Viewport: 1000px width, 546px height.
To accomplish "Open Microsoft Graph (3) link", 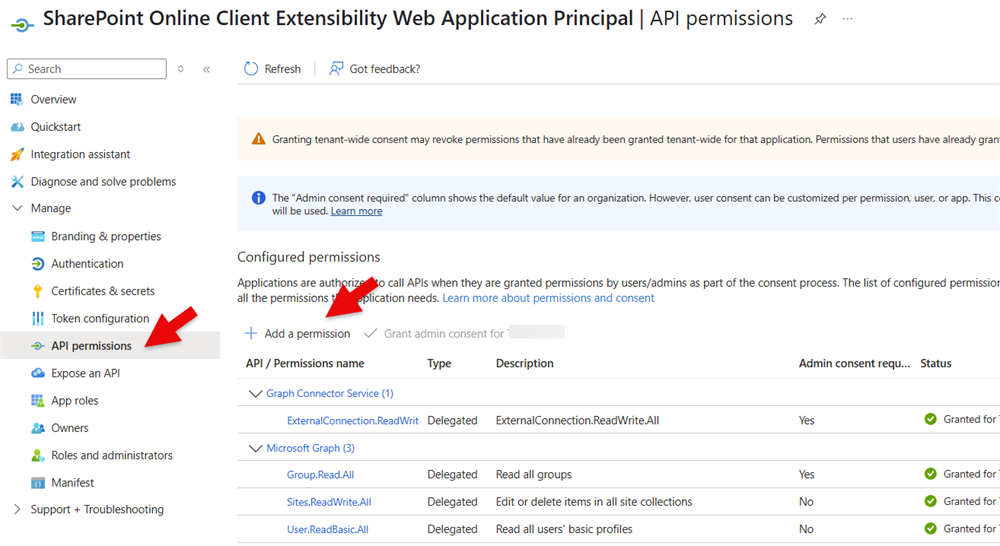I will (x=311, y=448).
